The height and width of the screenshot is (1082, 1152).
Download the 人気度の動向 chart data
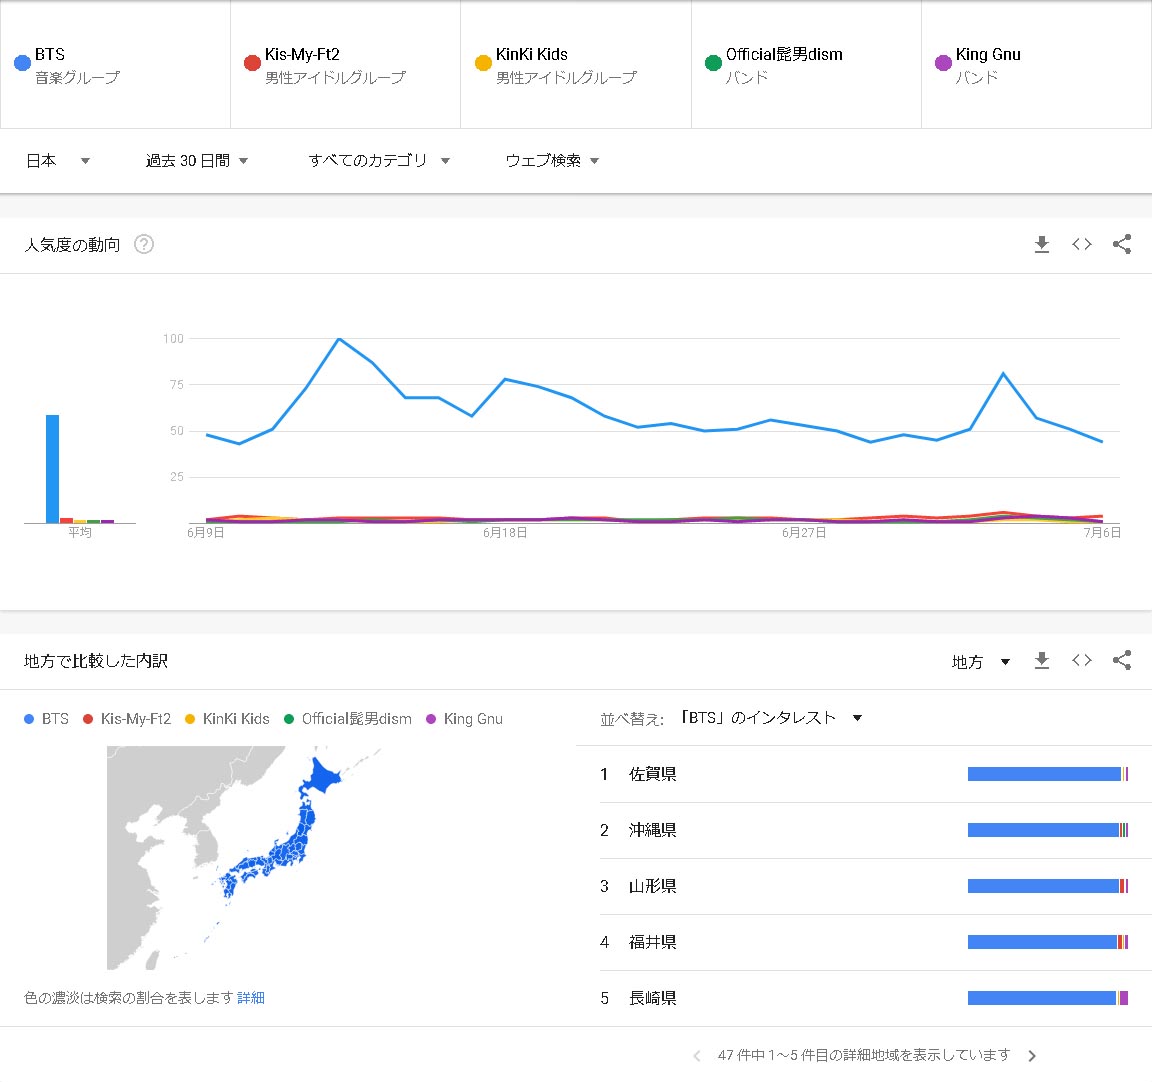tap(1041, 244)
